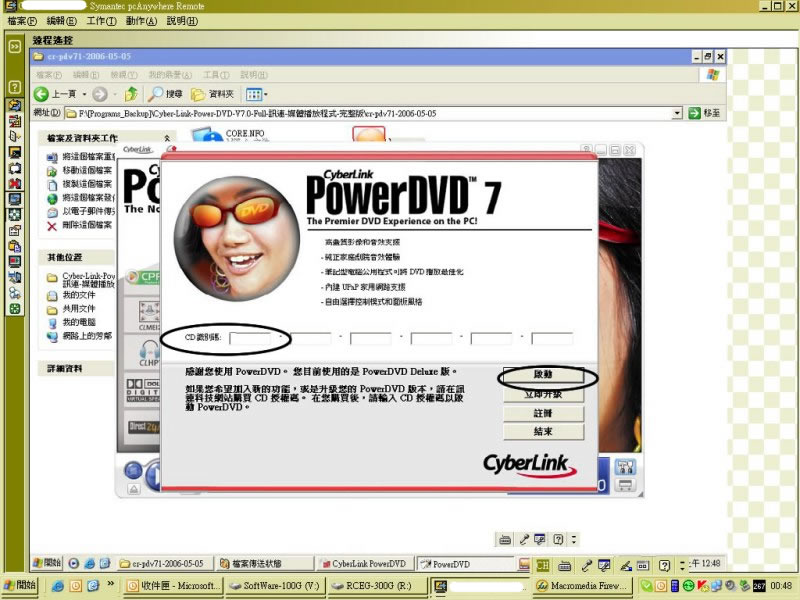The image size is (800, 600).
Task: Open the 上一頁 back history dropdown arrow
Action: coord(84,94)
